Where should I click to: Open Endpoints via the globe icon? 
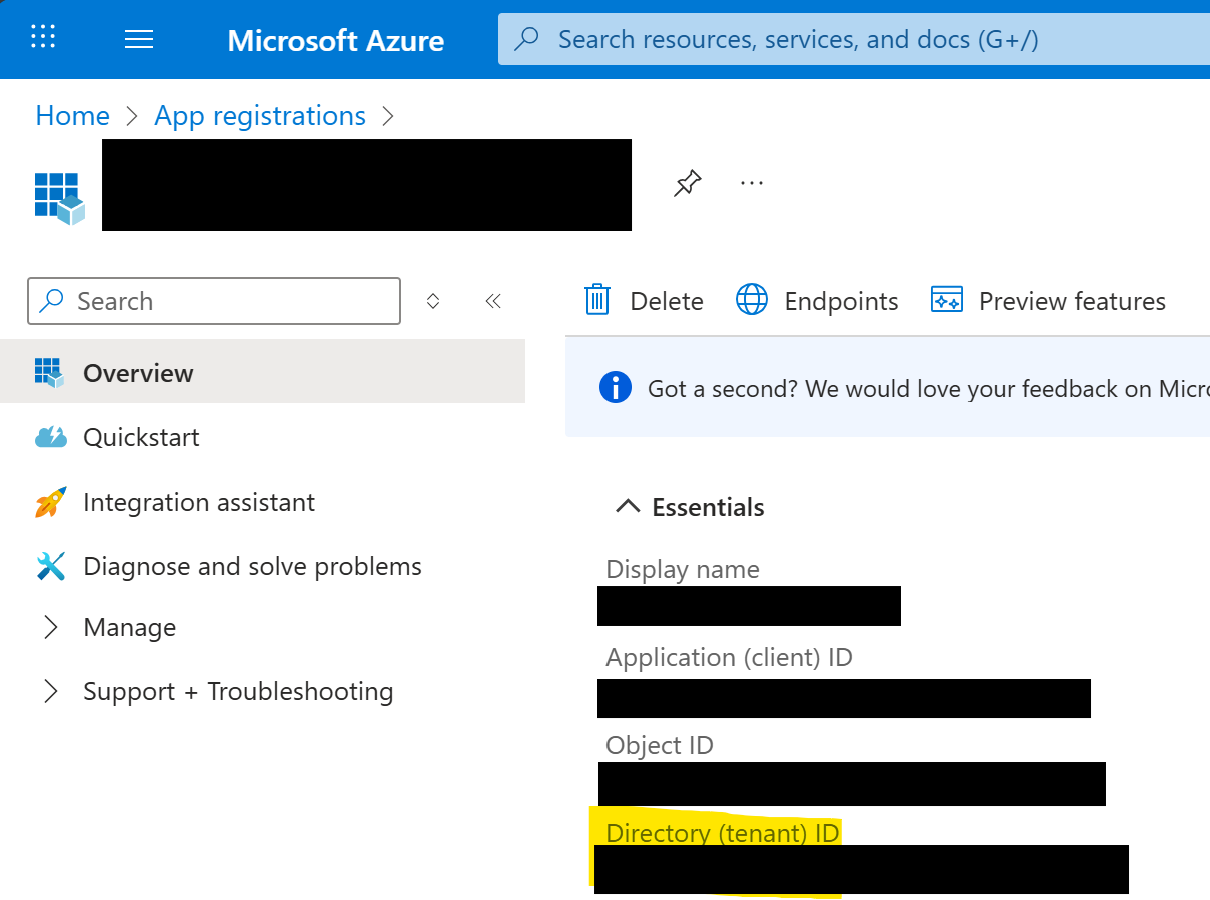[751, 299]
